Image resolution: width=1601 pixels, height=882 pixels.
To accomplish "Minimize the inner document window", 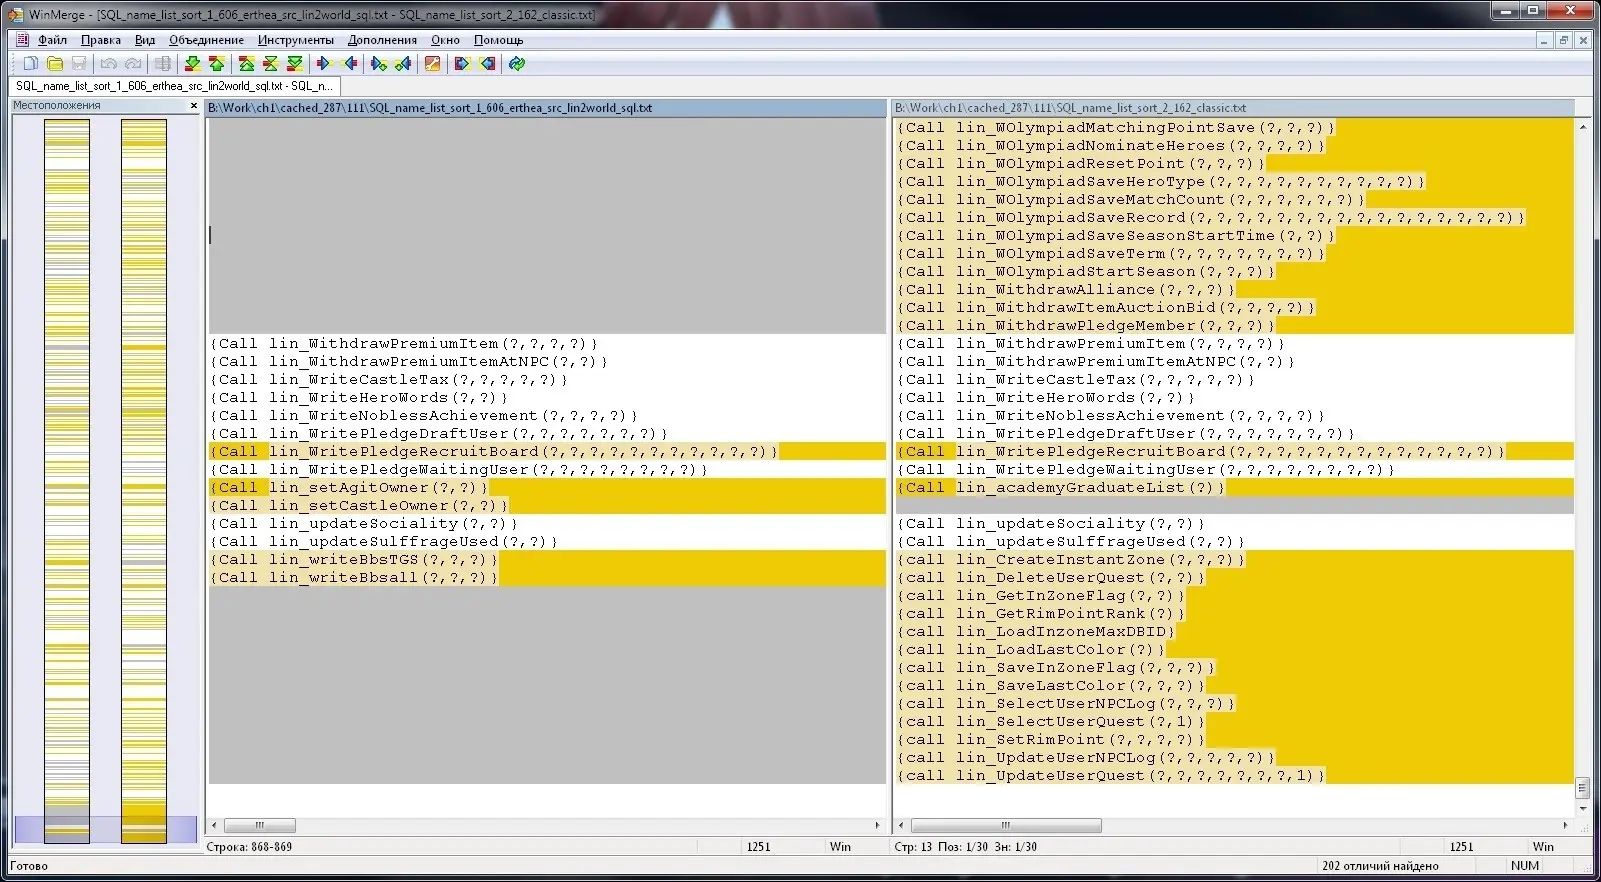I will [1544, 41].
